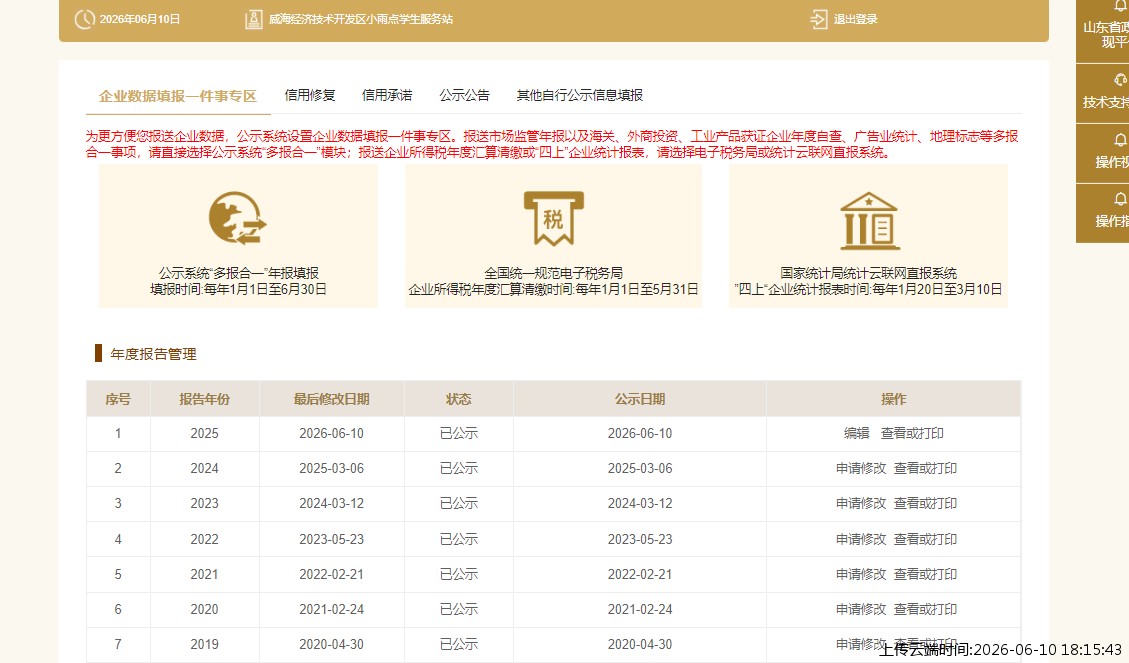The width and height of the screenshot is (1129, 663).
Task: Click 申请修改 for the 2020 report
Action: [861, 609]
